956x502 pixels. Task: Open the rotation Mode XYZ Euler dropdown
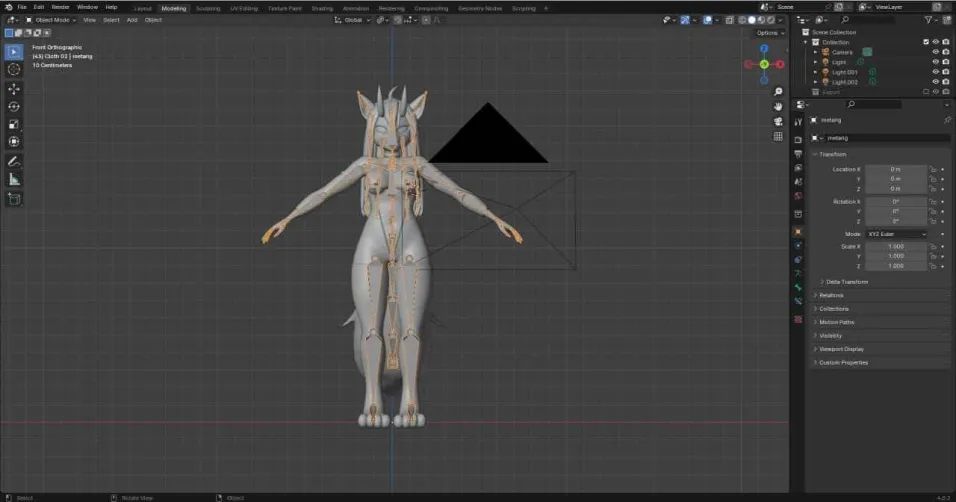point(896,234)
